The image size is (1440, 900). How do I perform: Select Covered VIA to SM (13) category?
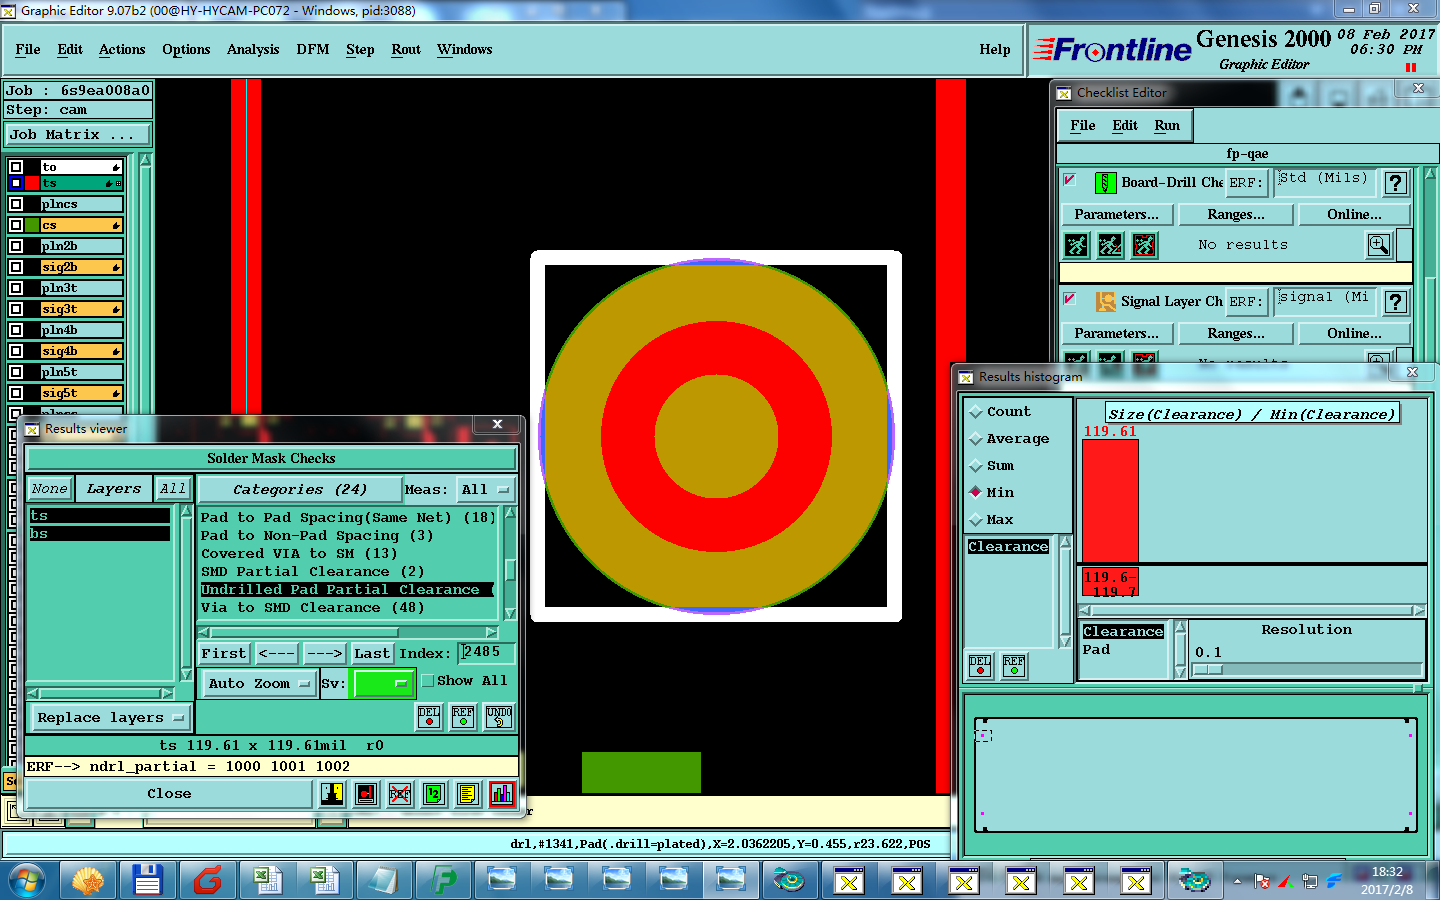pyautogui.click(x=298, y=554)
